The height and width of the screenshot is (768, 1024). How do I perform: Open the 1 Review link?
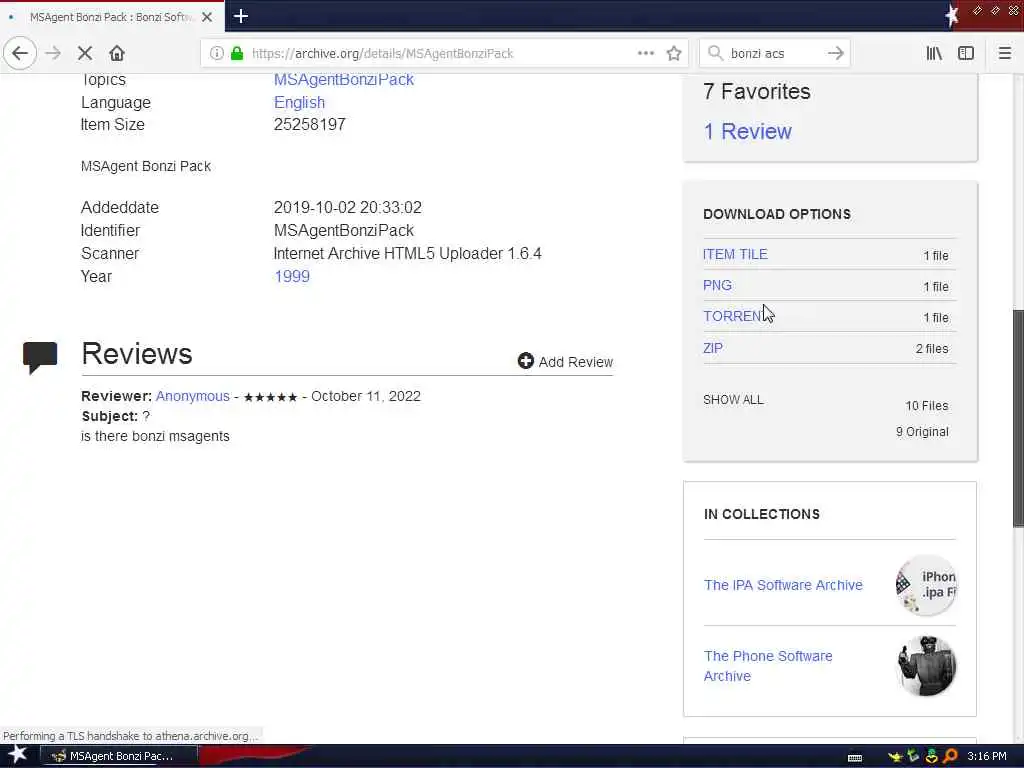coord(747,131)
